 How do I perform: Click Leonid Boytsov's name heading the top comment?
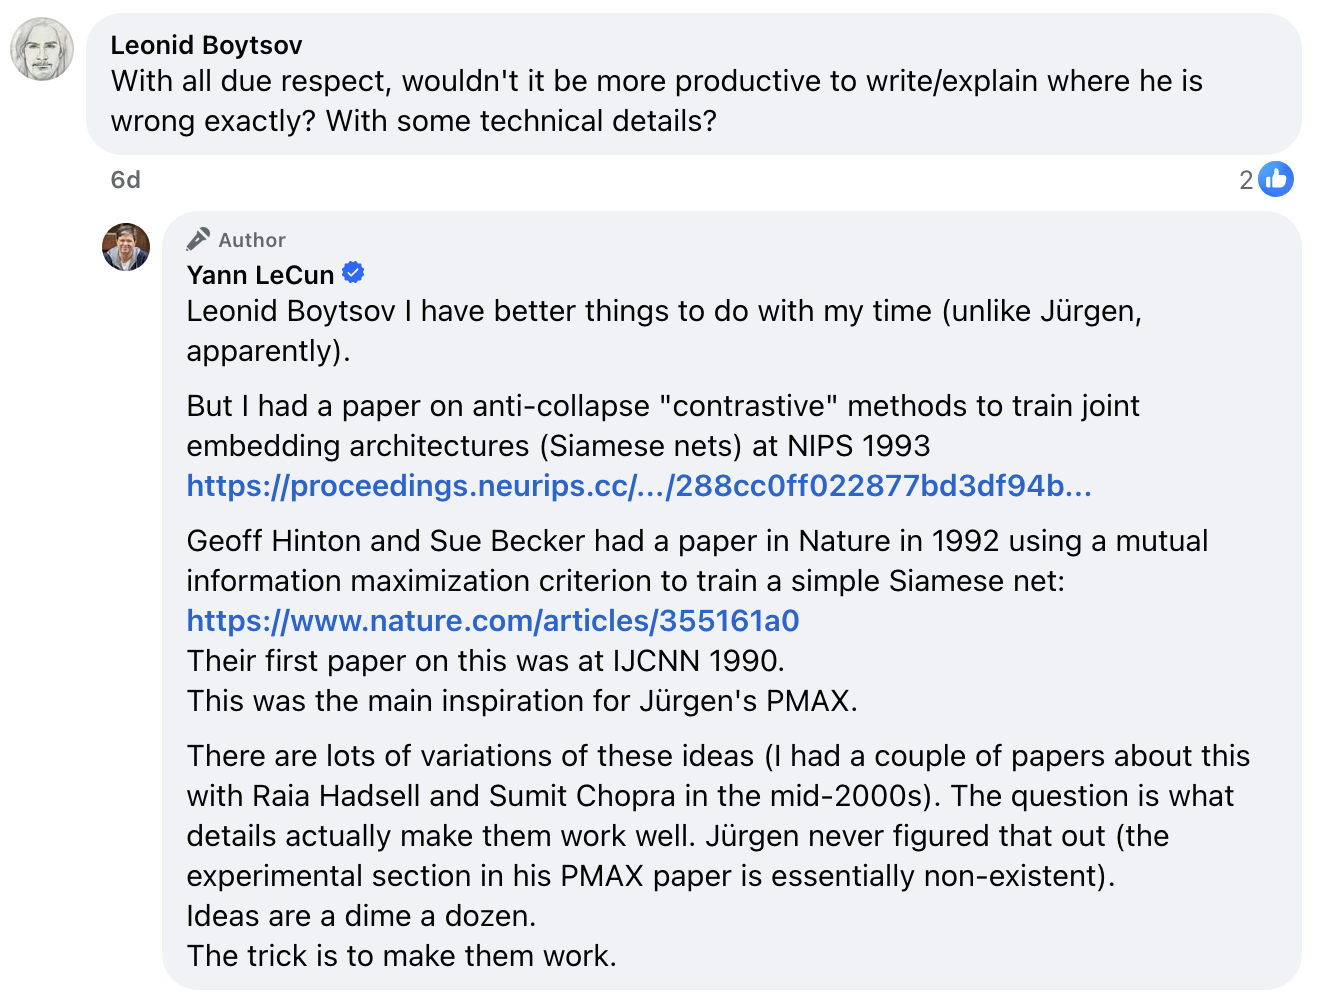(x=206, y=45)
